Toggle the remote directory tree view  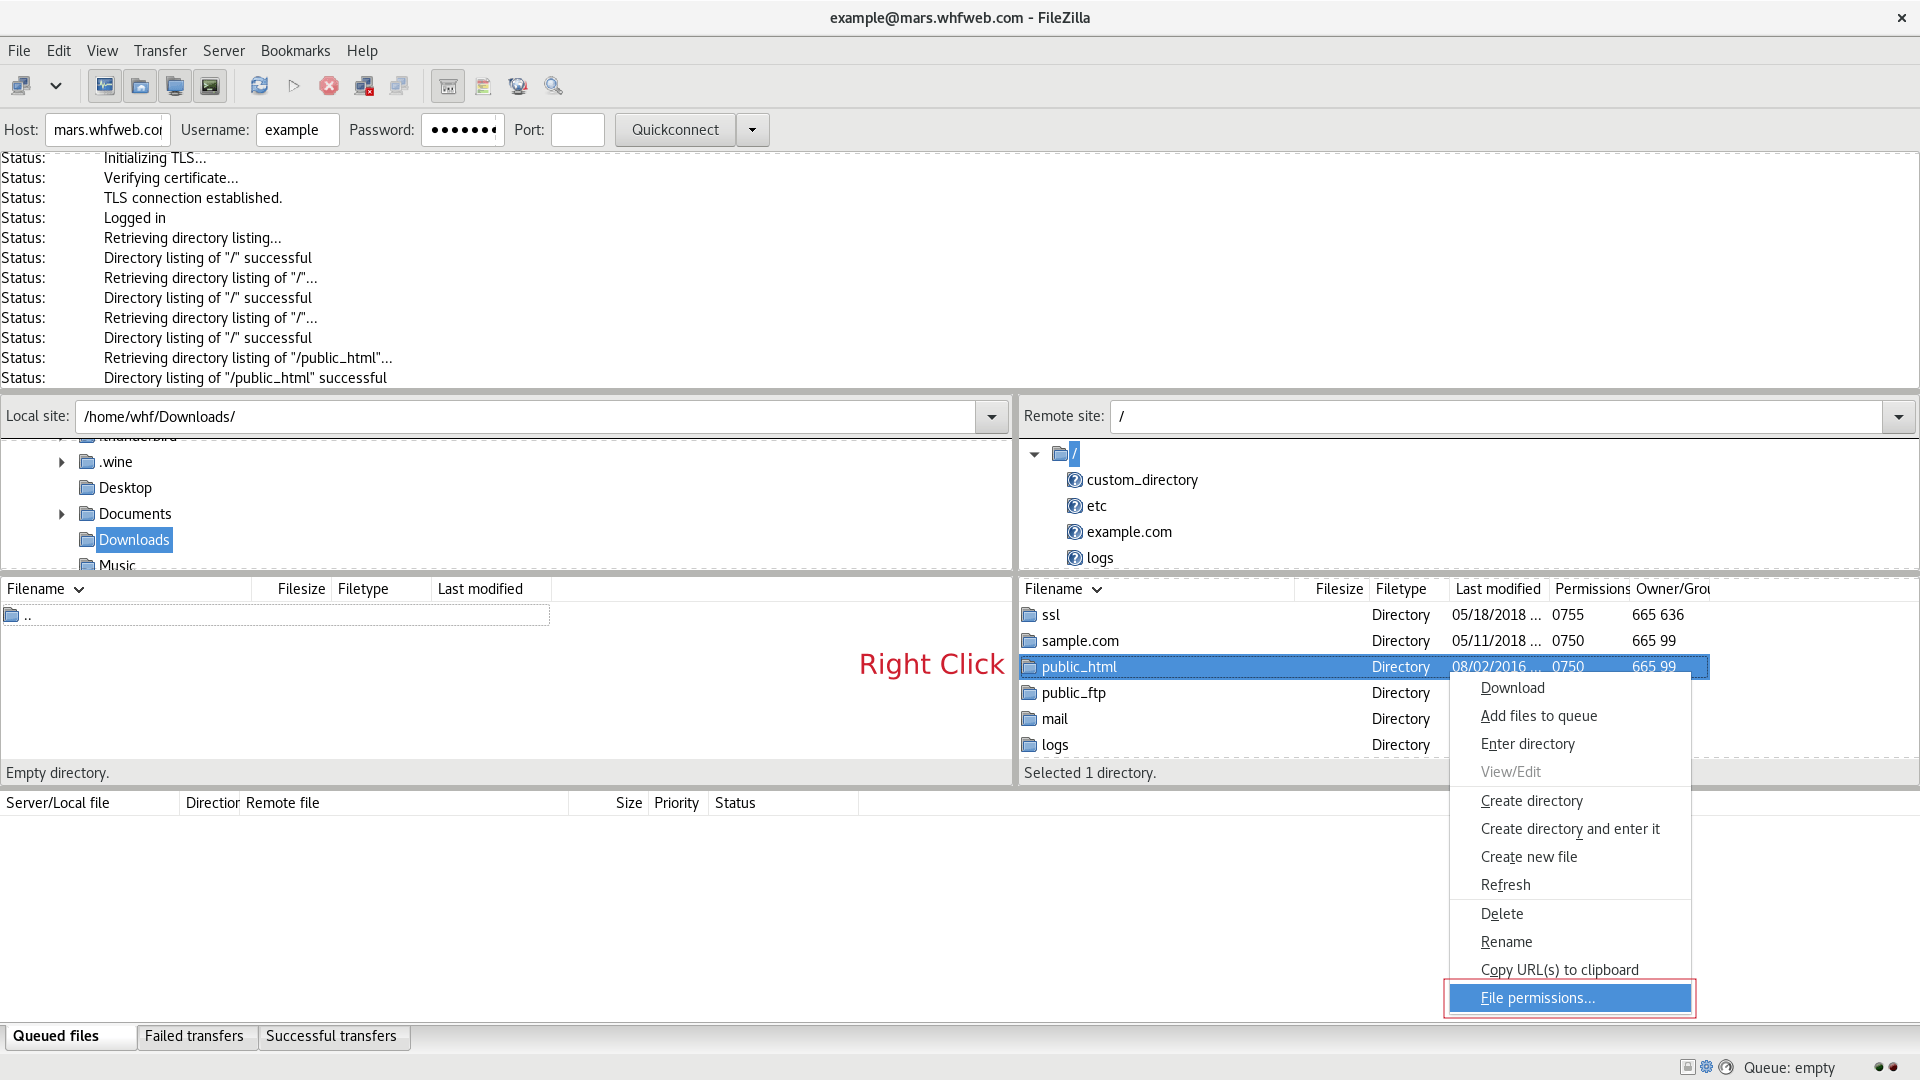pos(175,86)
